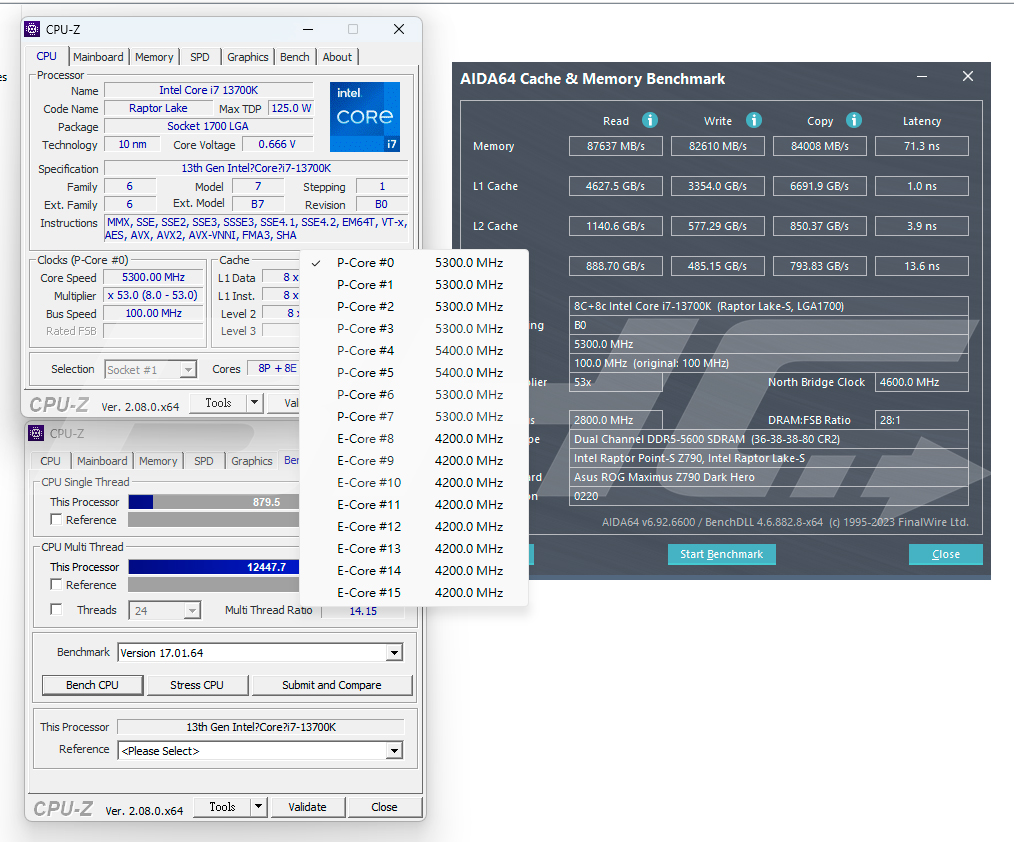
Task: Click the CPU Single Thread score bar showing 879.5
Action: (x=213, y=502)
